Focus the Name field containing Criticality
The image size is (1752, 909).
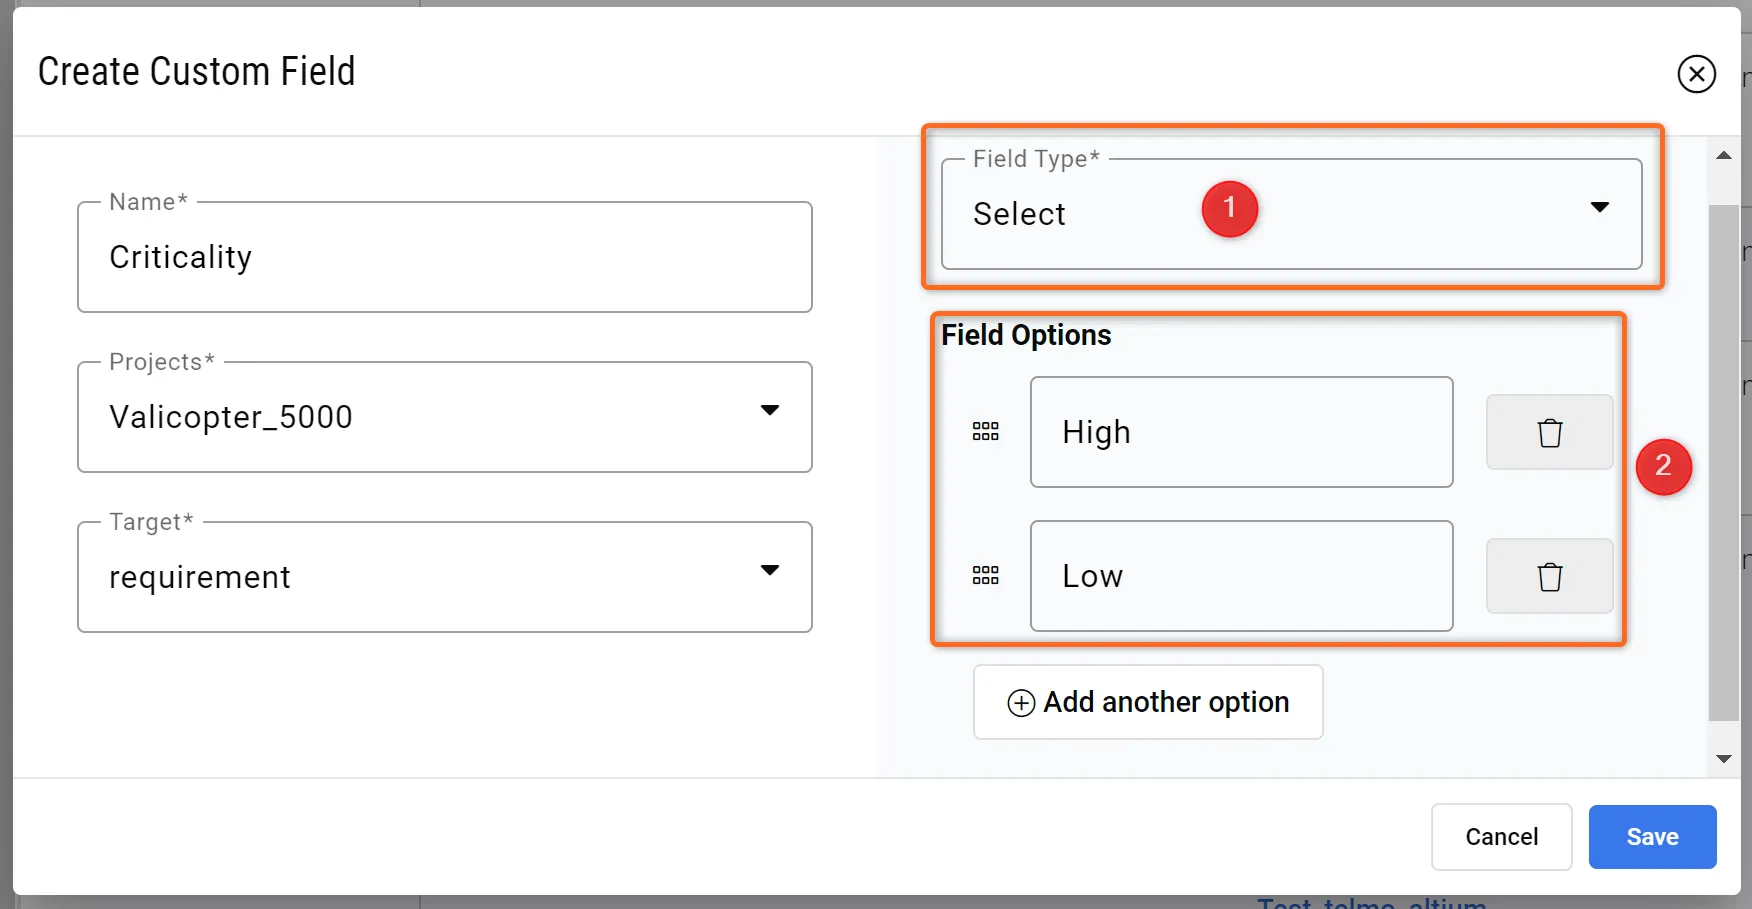[444, 258]
